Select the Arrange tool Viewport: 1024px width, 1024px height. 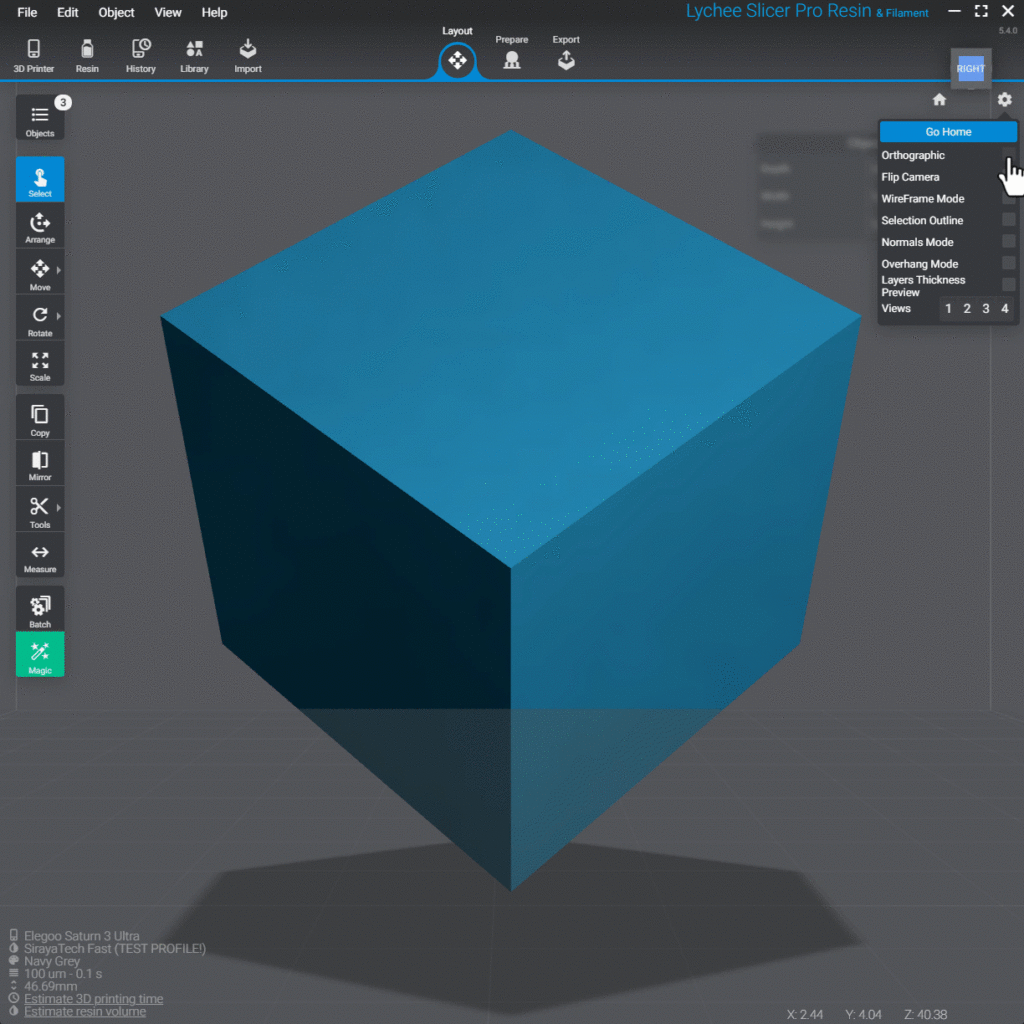(40, 227)
